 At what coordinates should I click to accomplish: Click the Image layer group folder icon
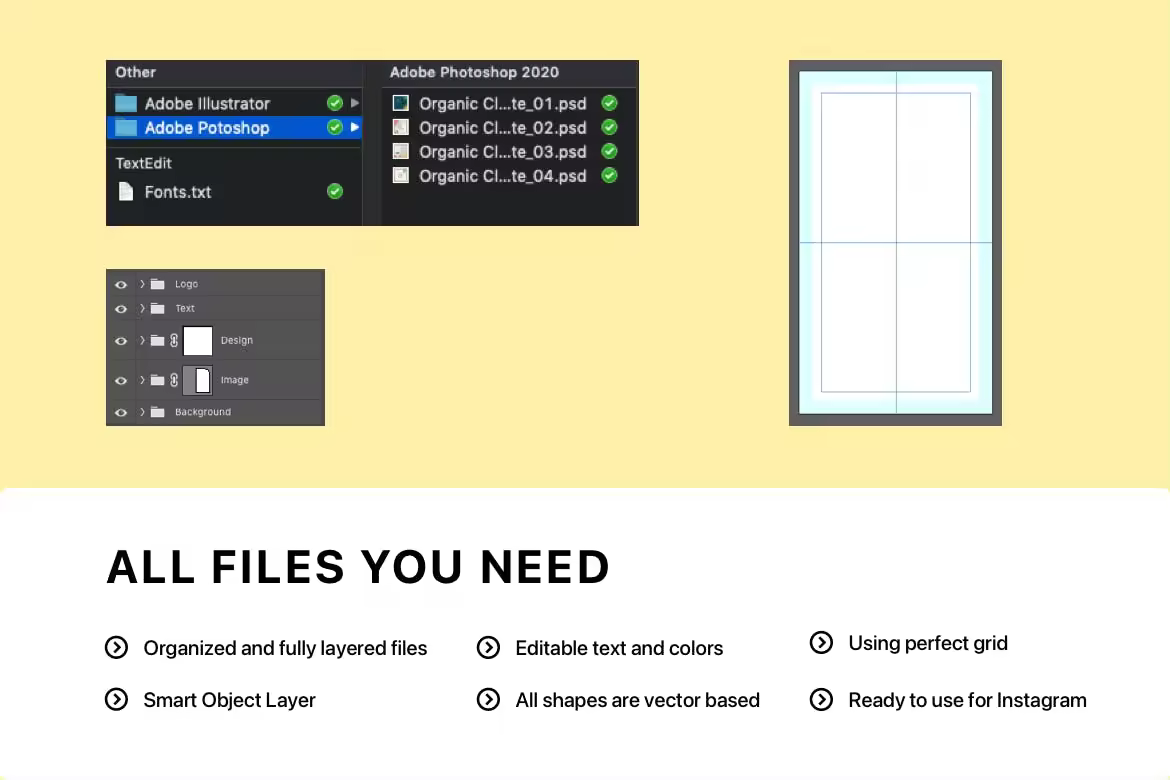(157, 380)
